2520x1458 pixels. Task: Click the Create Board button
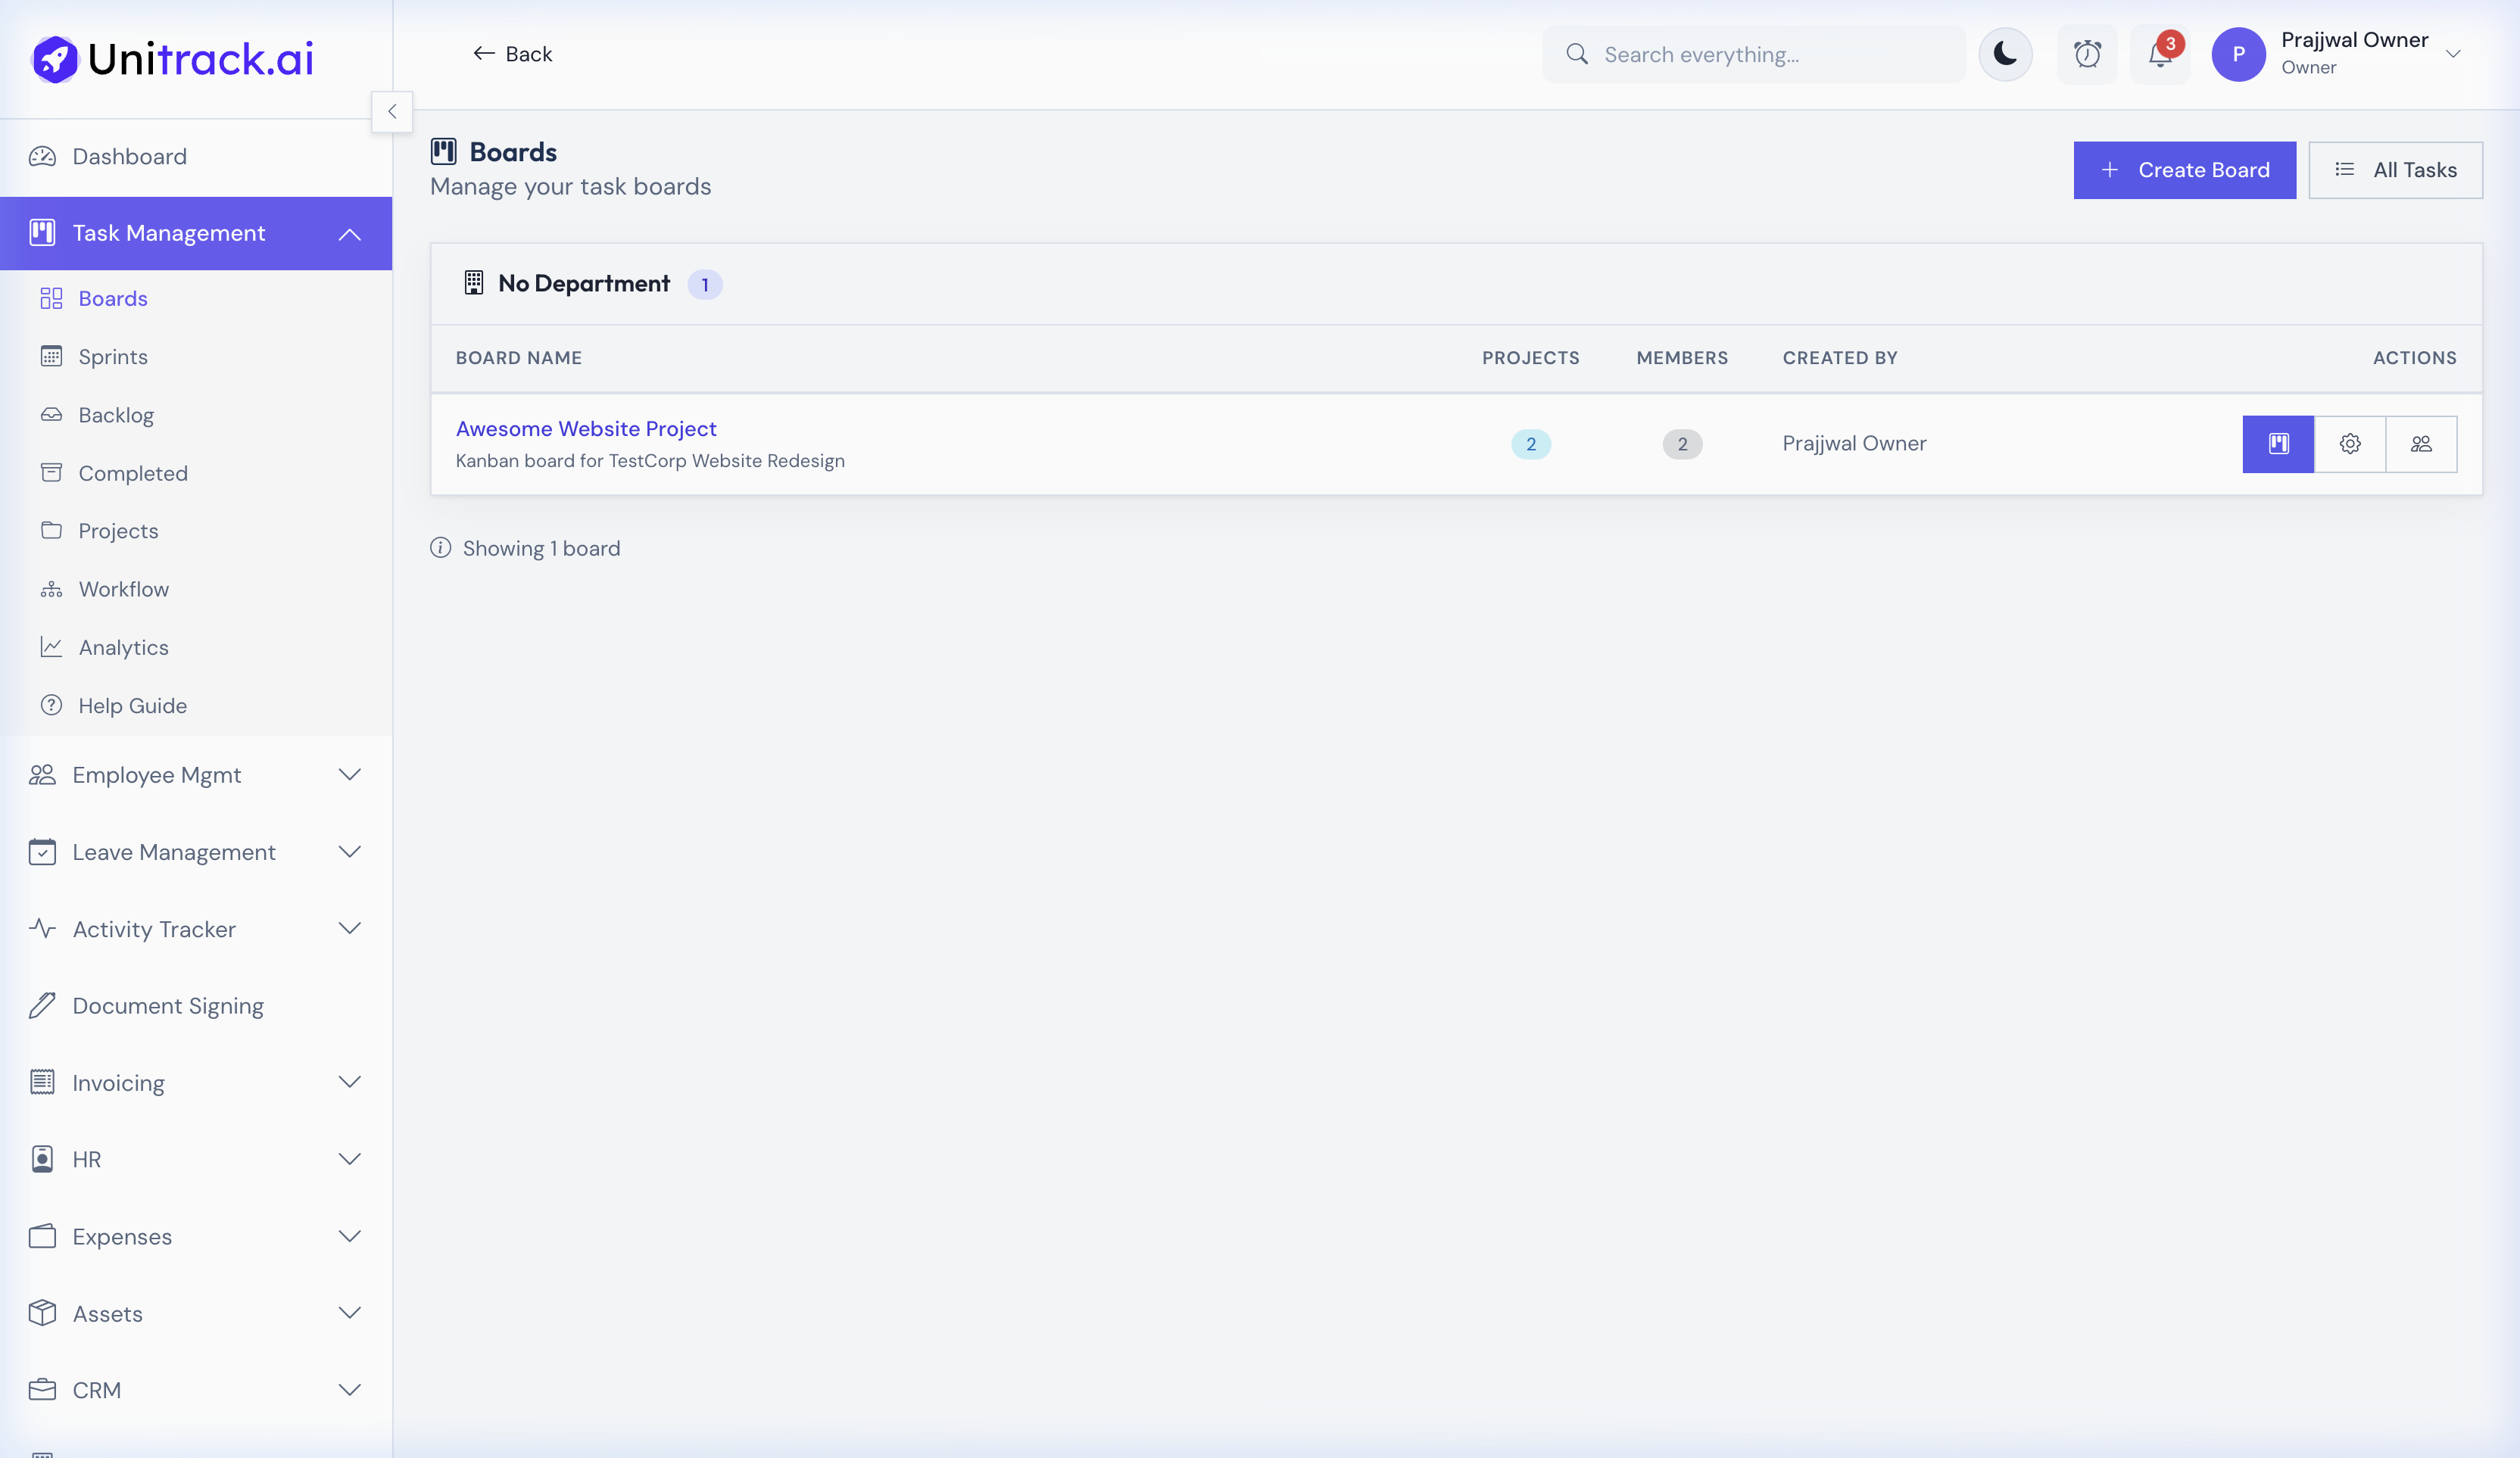click(x=2184, y=170)
